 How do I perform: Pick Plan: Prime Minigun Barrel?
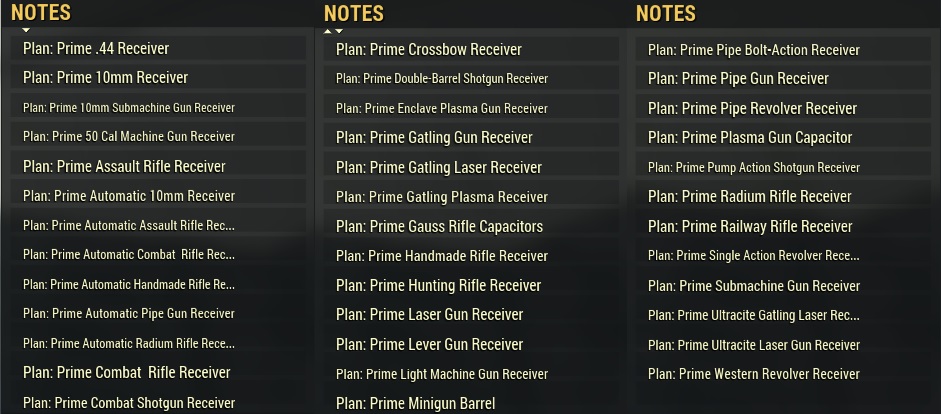pyautogui.click(x=415, y=404)
